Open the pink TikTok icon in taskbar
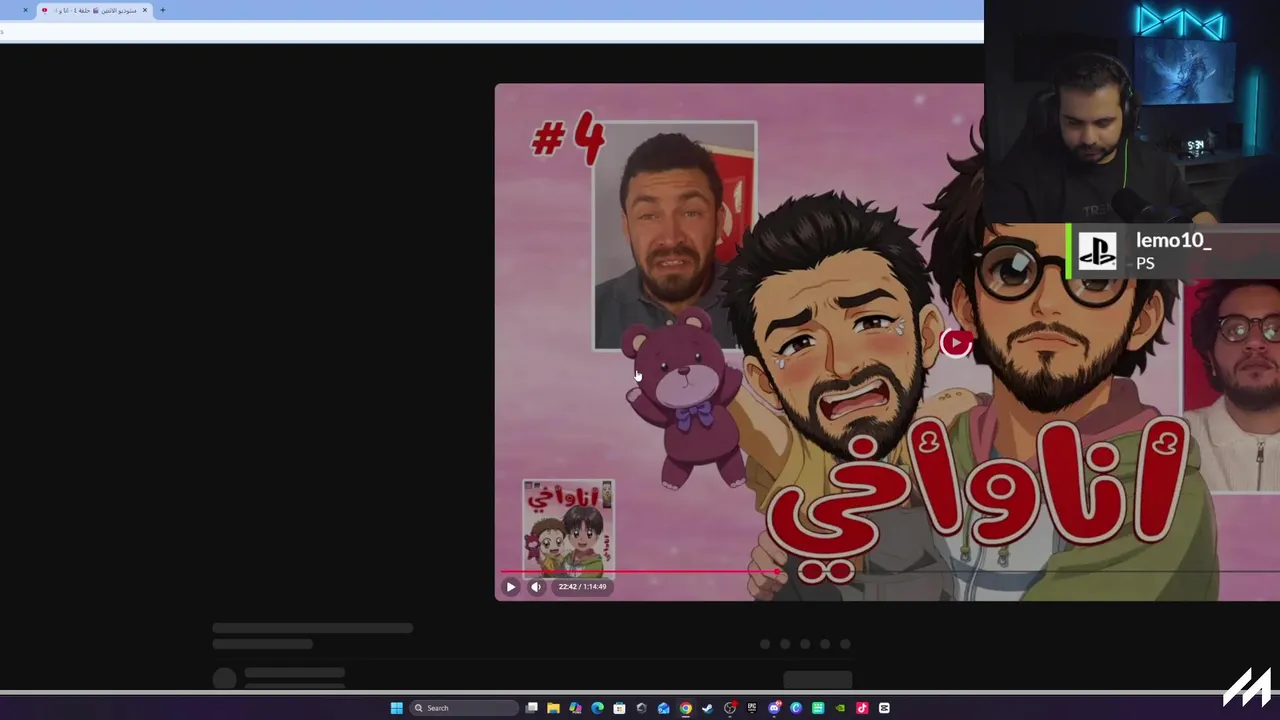 tap(862, 708)
